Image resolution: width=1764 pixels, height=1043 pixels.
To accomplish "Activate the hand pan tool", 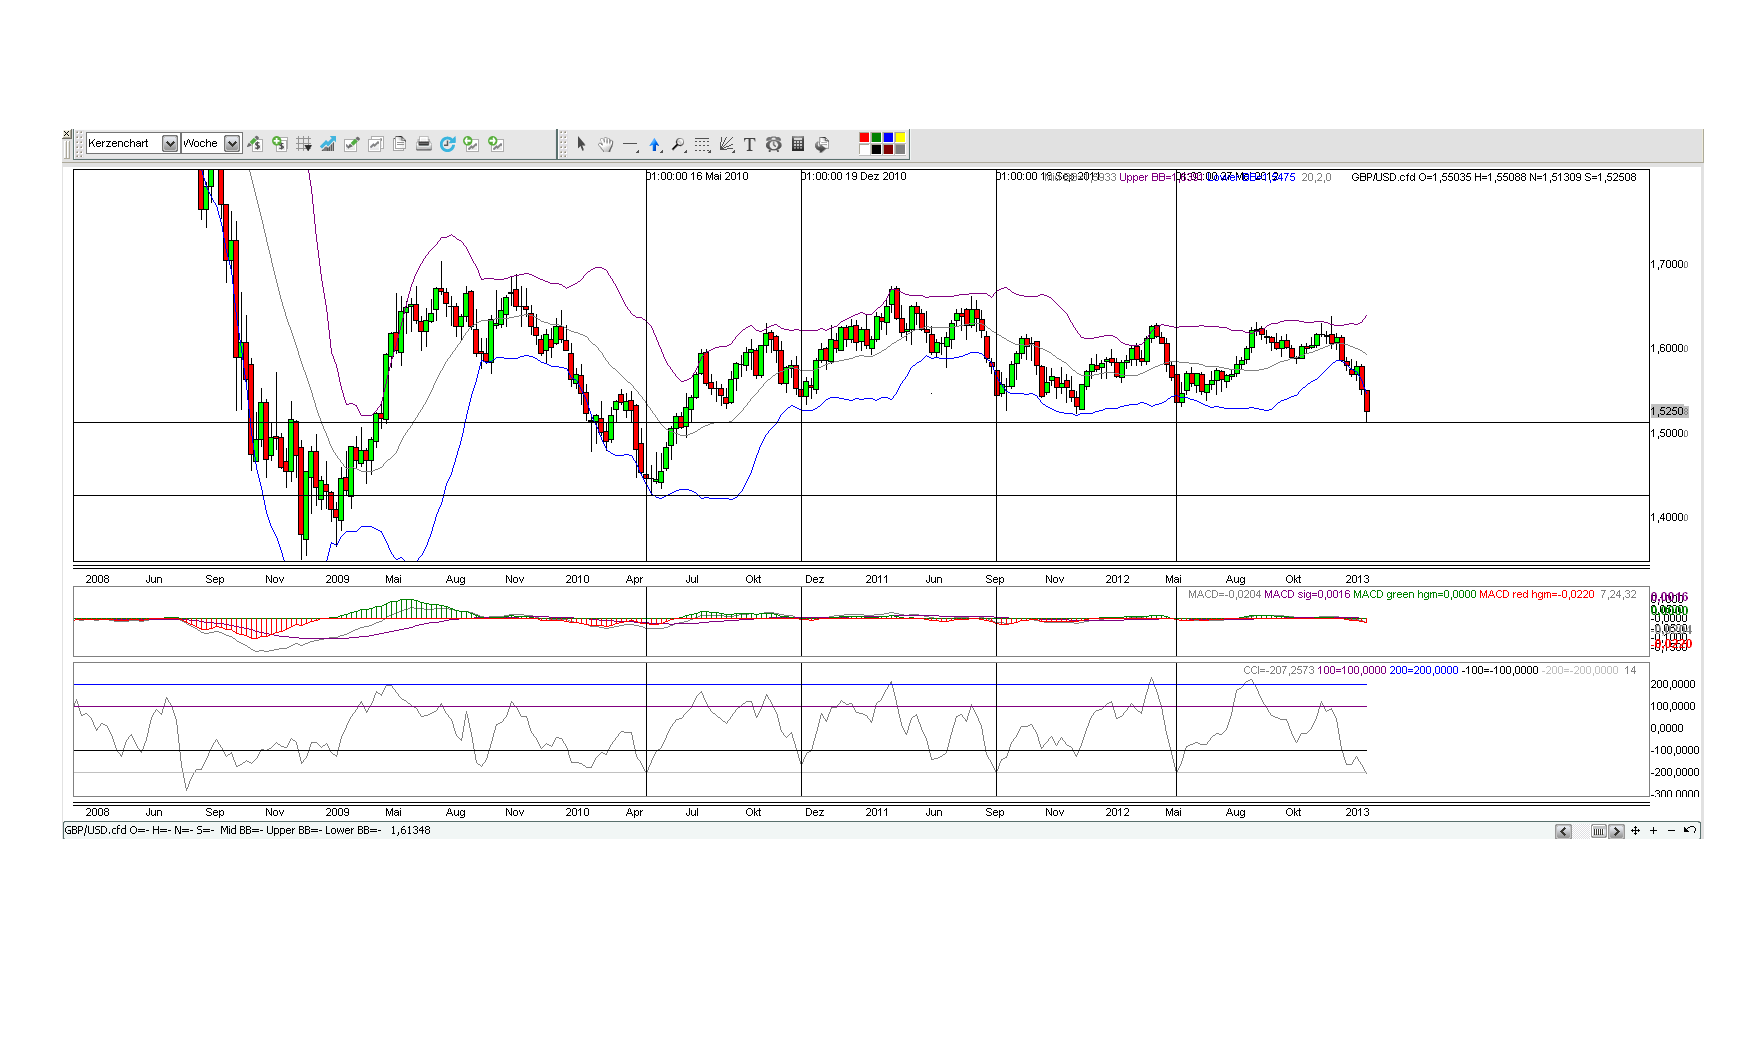I will point(606,145).
